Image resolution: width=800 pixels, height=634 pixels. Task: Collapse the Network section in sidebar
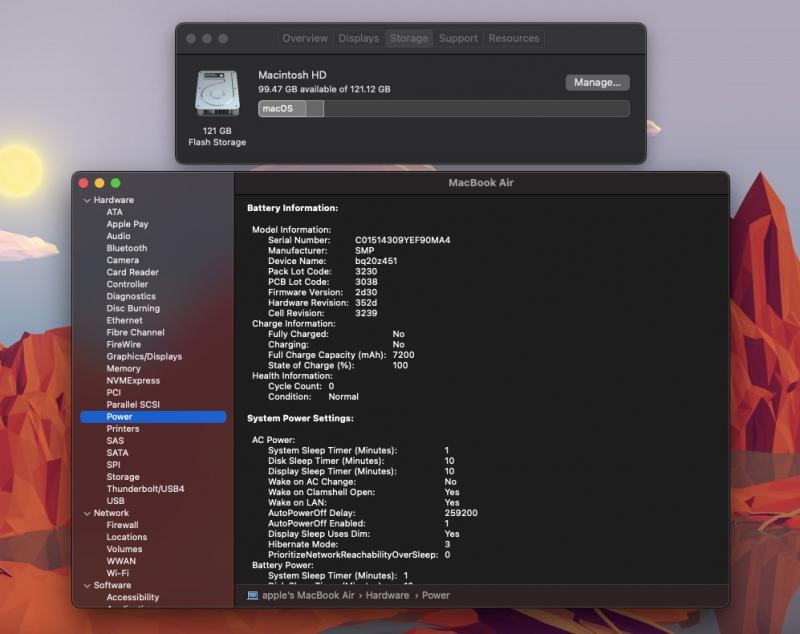click(87, 514)
